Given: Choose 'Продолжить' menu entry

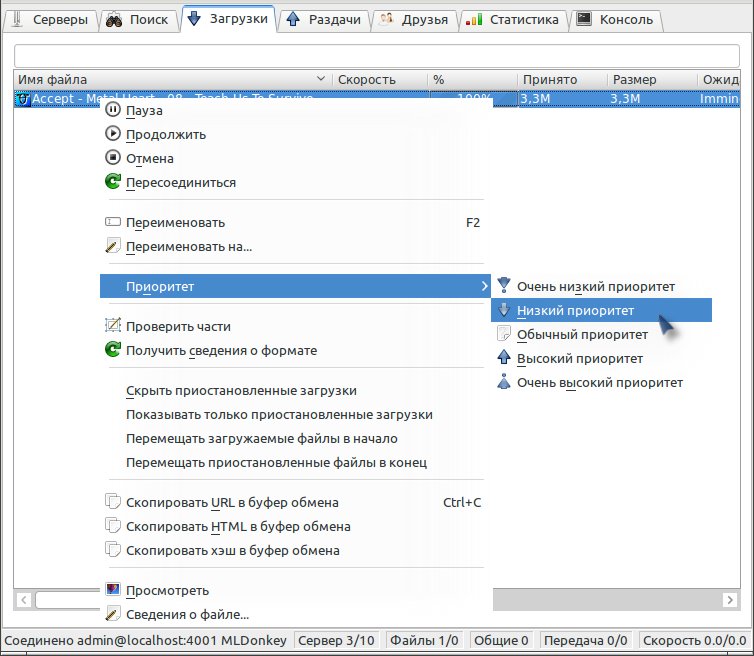Looking at the screenshot, I should (x=295, y=134).
